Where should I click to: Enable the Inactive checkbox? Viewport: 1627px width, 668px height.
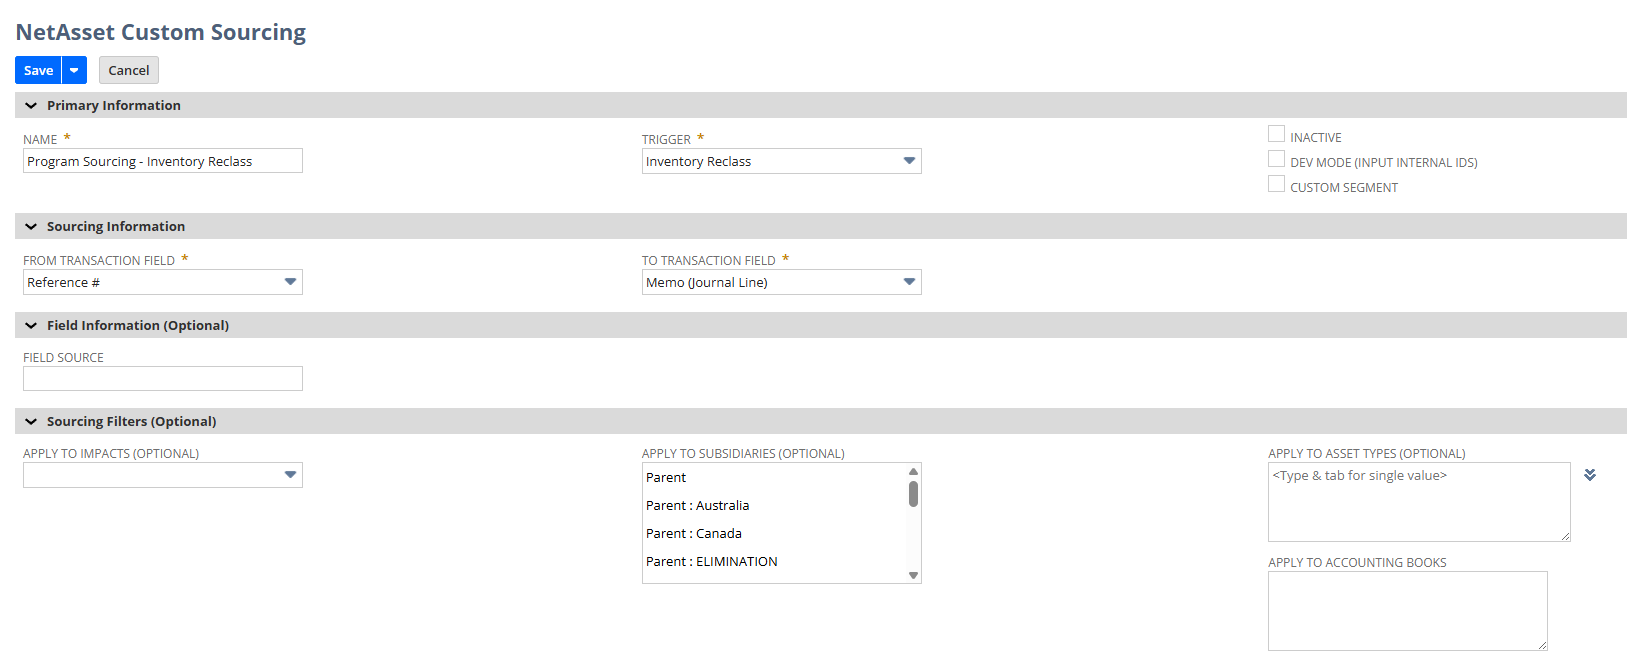pos(1276,134)
